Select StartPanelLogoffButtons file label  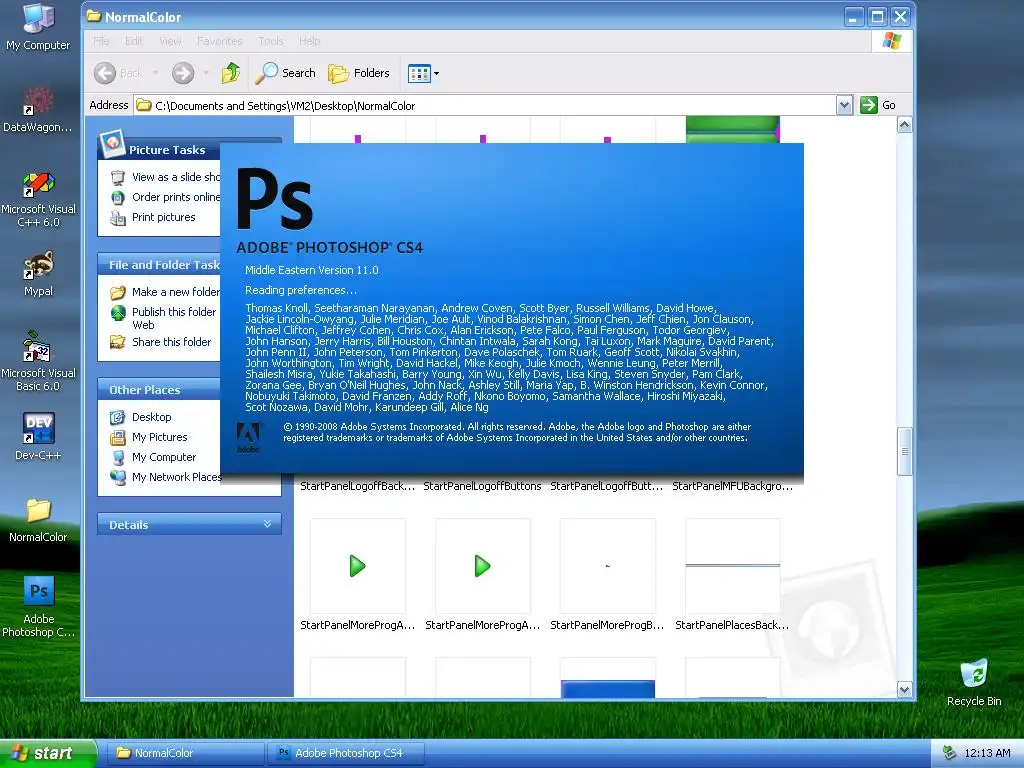pos(483,486)
